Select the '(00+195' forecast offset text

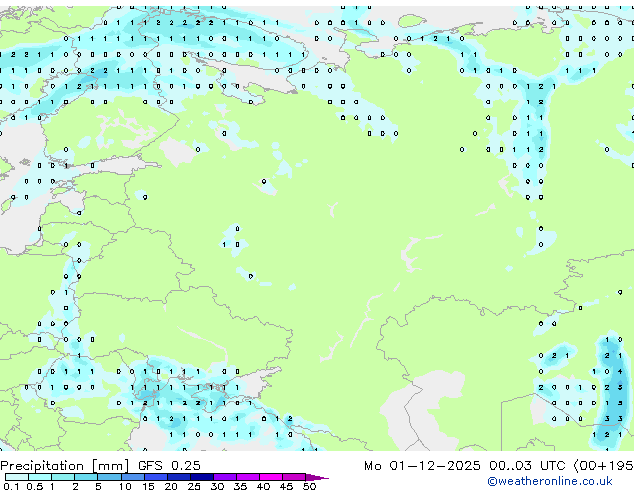[603, 466]
